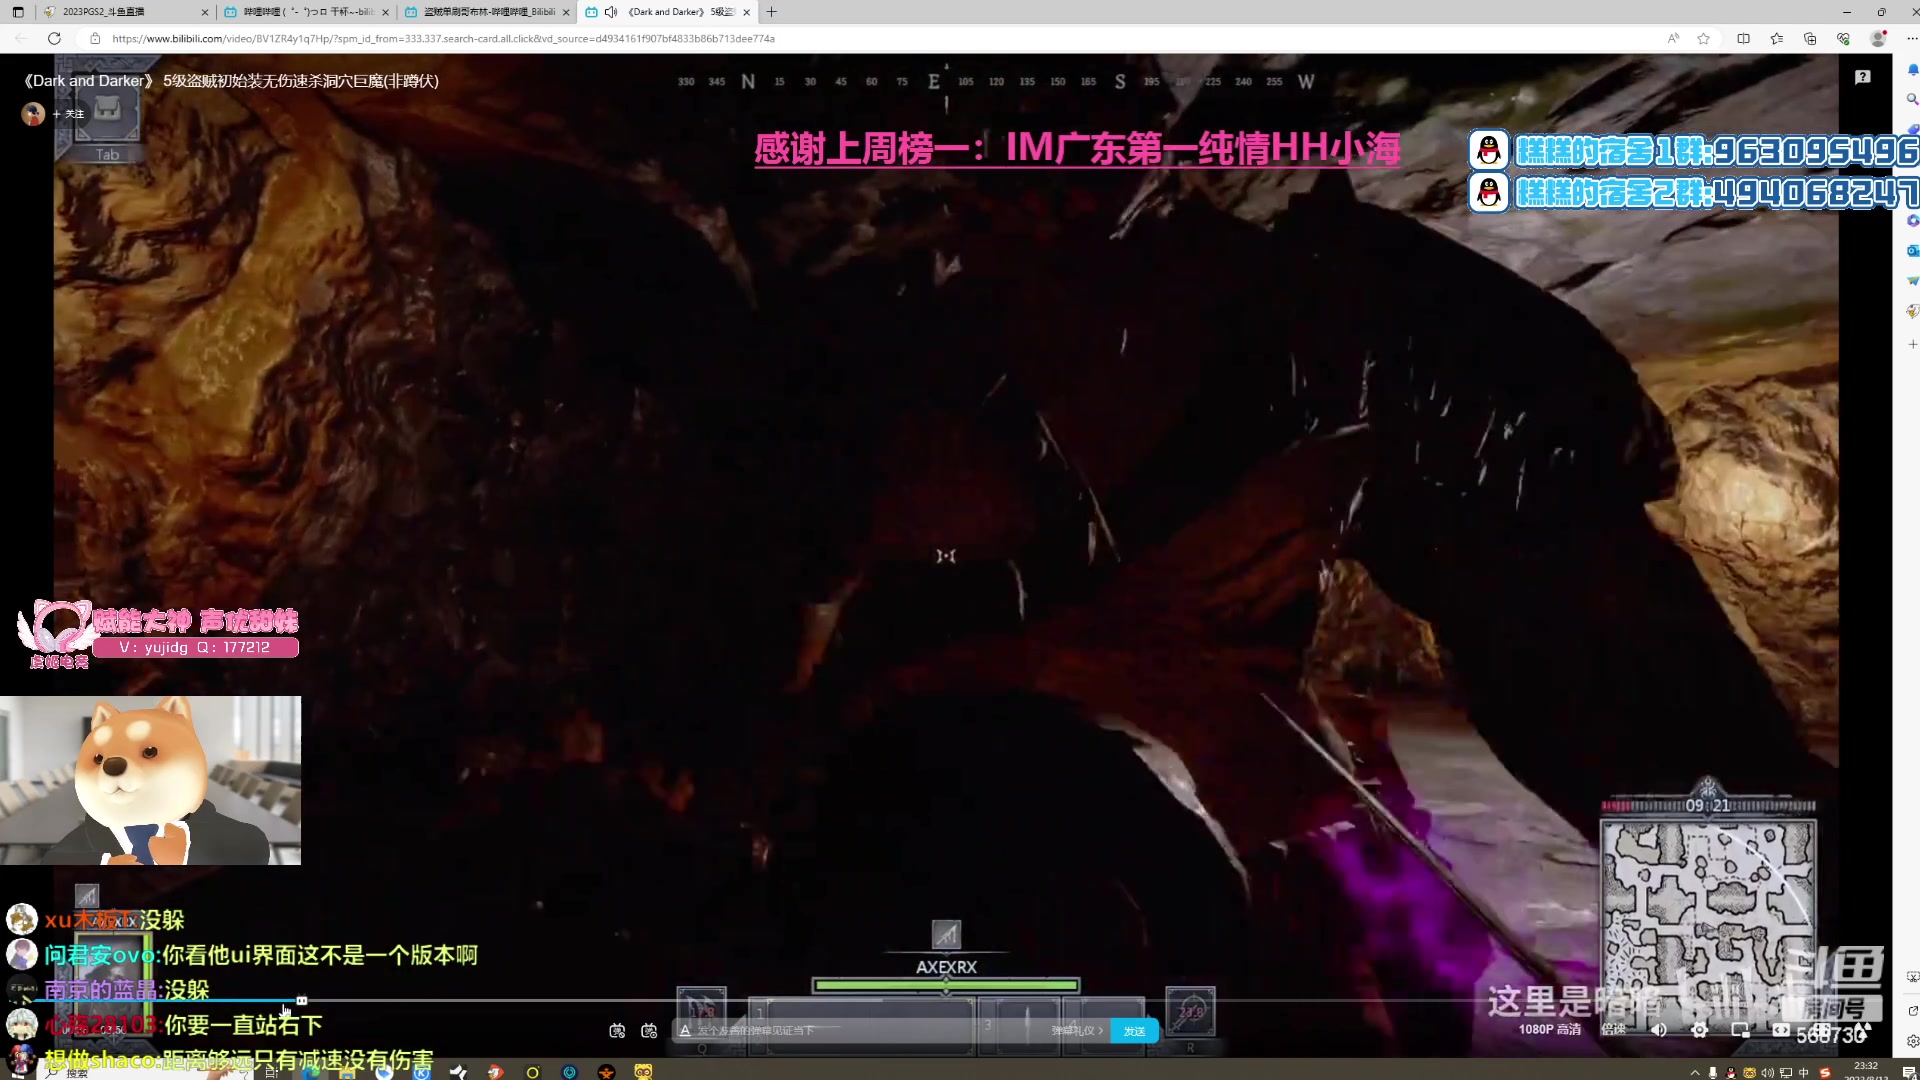Open 倍速 playback speed menu
1920x1080 pixels.
1613,1029
